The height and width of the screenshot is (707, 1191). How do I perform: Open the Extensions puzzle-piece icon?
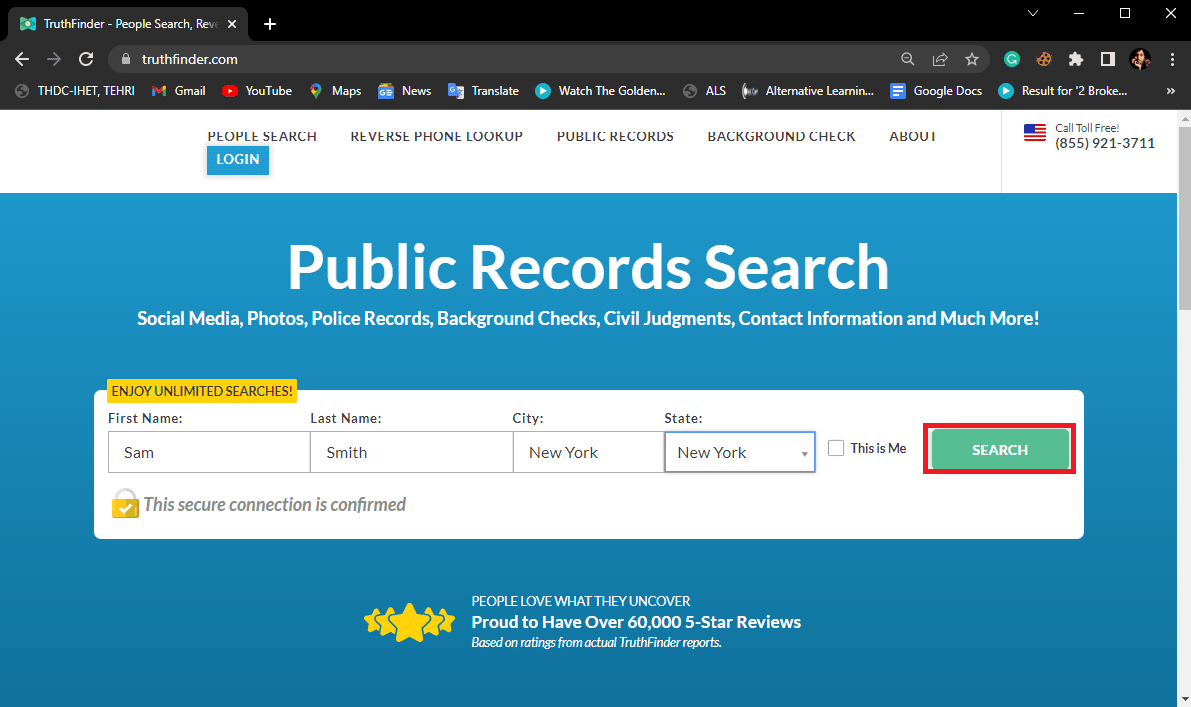pos(1078,59)
